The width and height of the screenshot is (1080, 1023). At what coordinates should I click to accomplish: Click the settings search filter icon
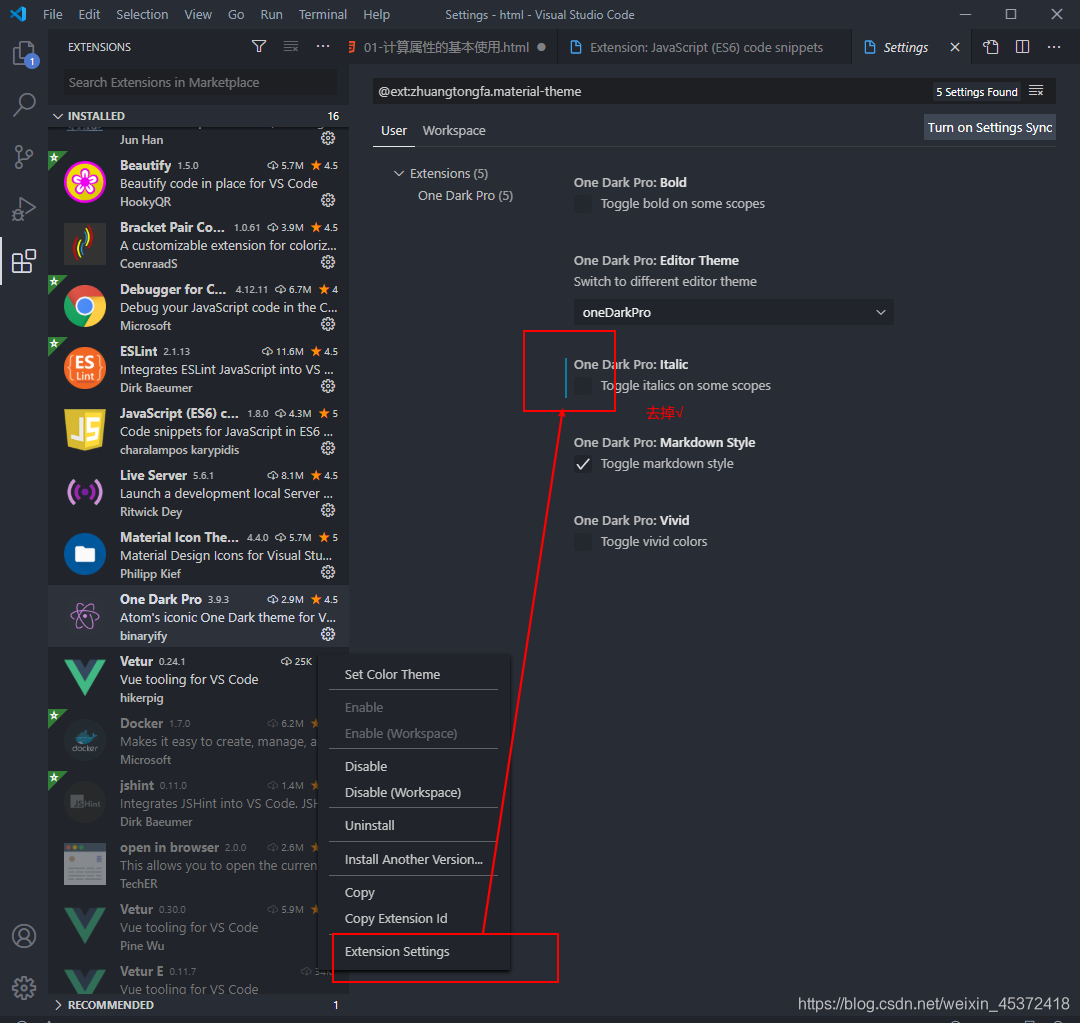1037,91
